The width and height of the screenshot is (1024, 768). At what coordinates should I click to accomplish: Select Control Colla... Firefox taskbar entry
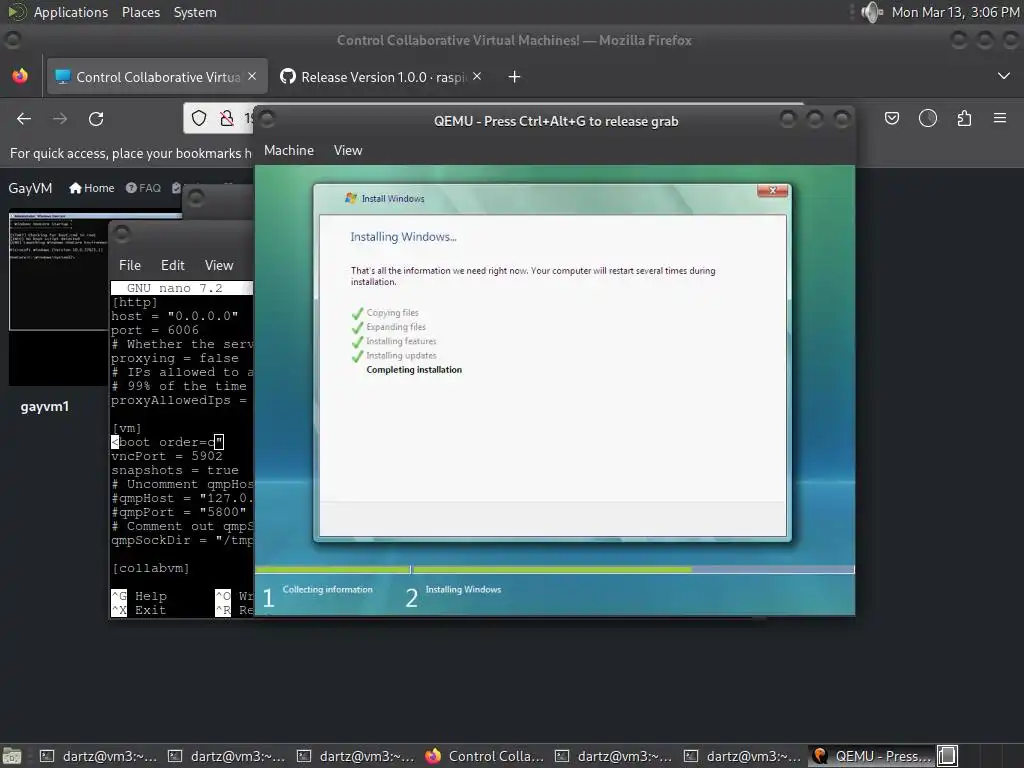(x=484, y=756)
